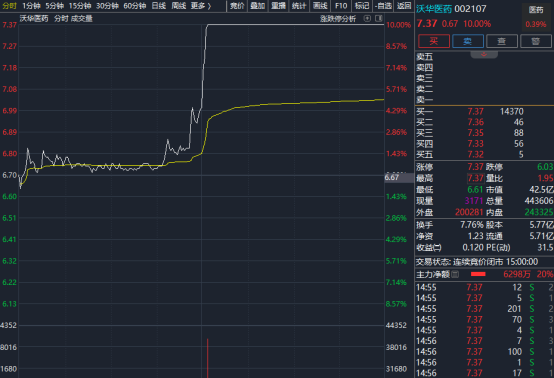
Task: Click the 换手 value 7.76%
Action: (x=472, y=225)
